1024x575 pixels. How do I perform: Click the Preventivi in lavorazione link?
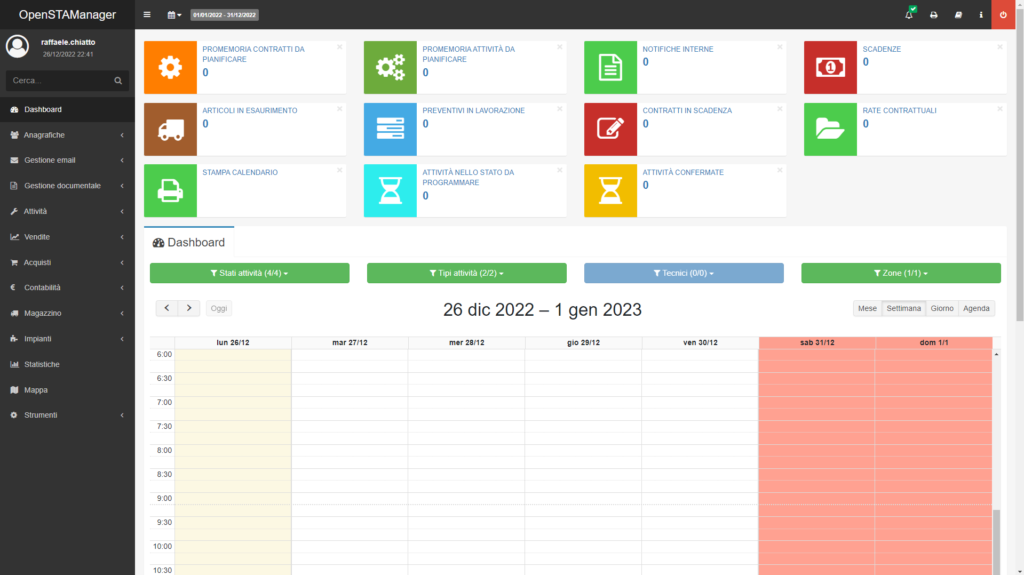pyautogui.click(x=473, y=110)
